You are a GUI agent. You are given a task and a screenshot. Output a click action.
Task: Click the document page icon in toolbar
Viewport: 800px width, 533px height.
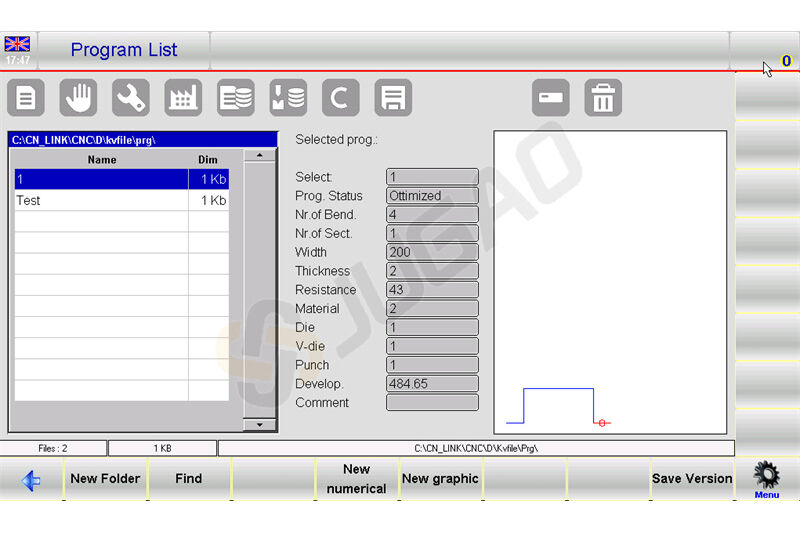pos(26,98)
